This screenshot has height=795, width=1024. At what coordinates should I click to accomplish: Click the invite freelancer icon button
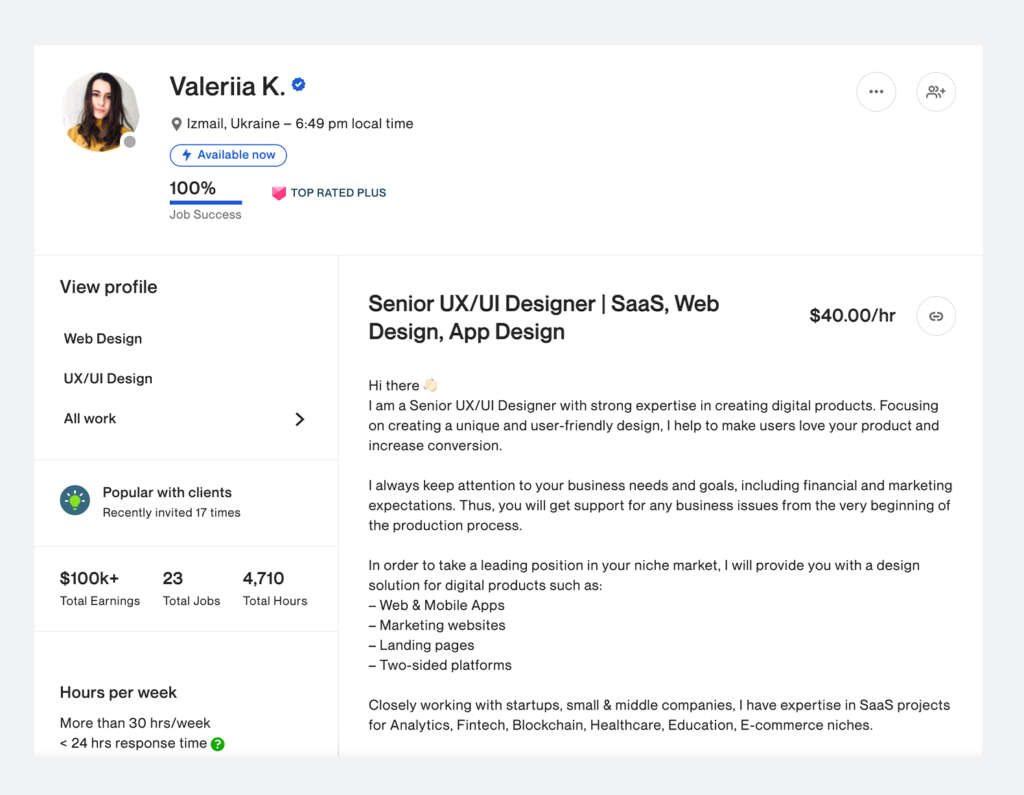click(936, 92)
